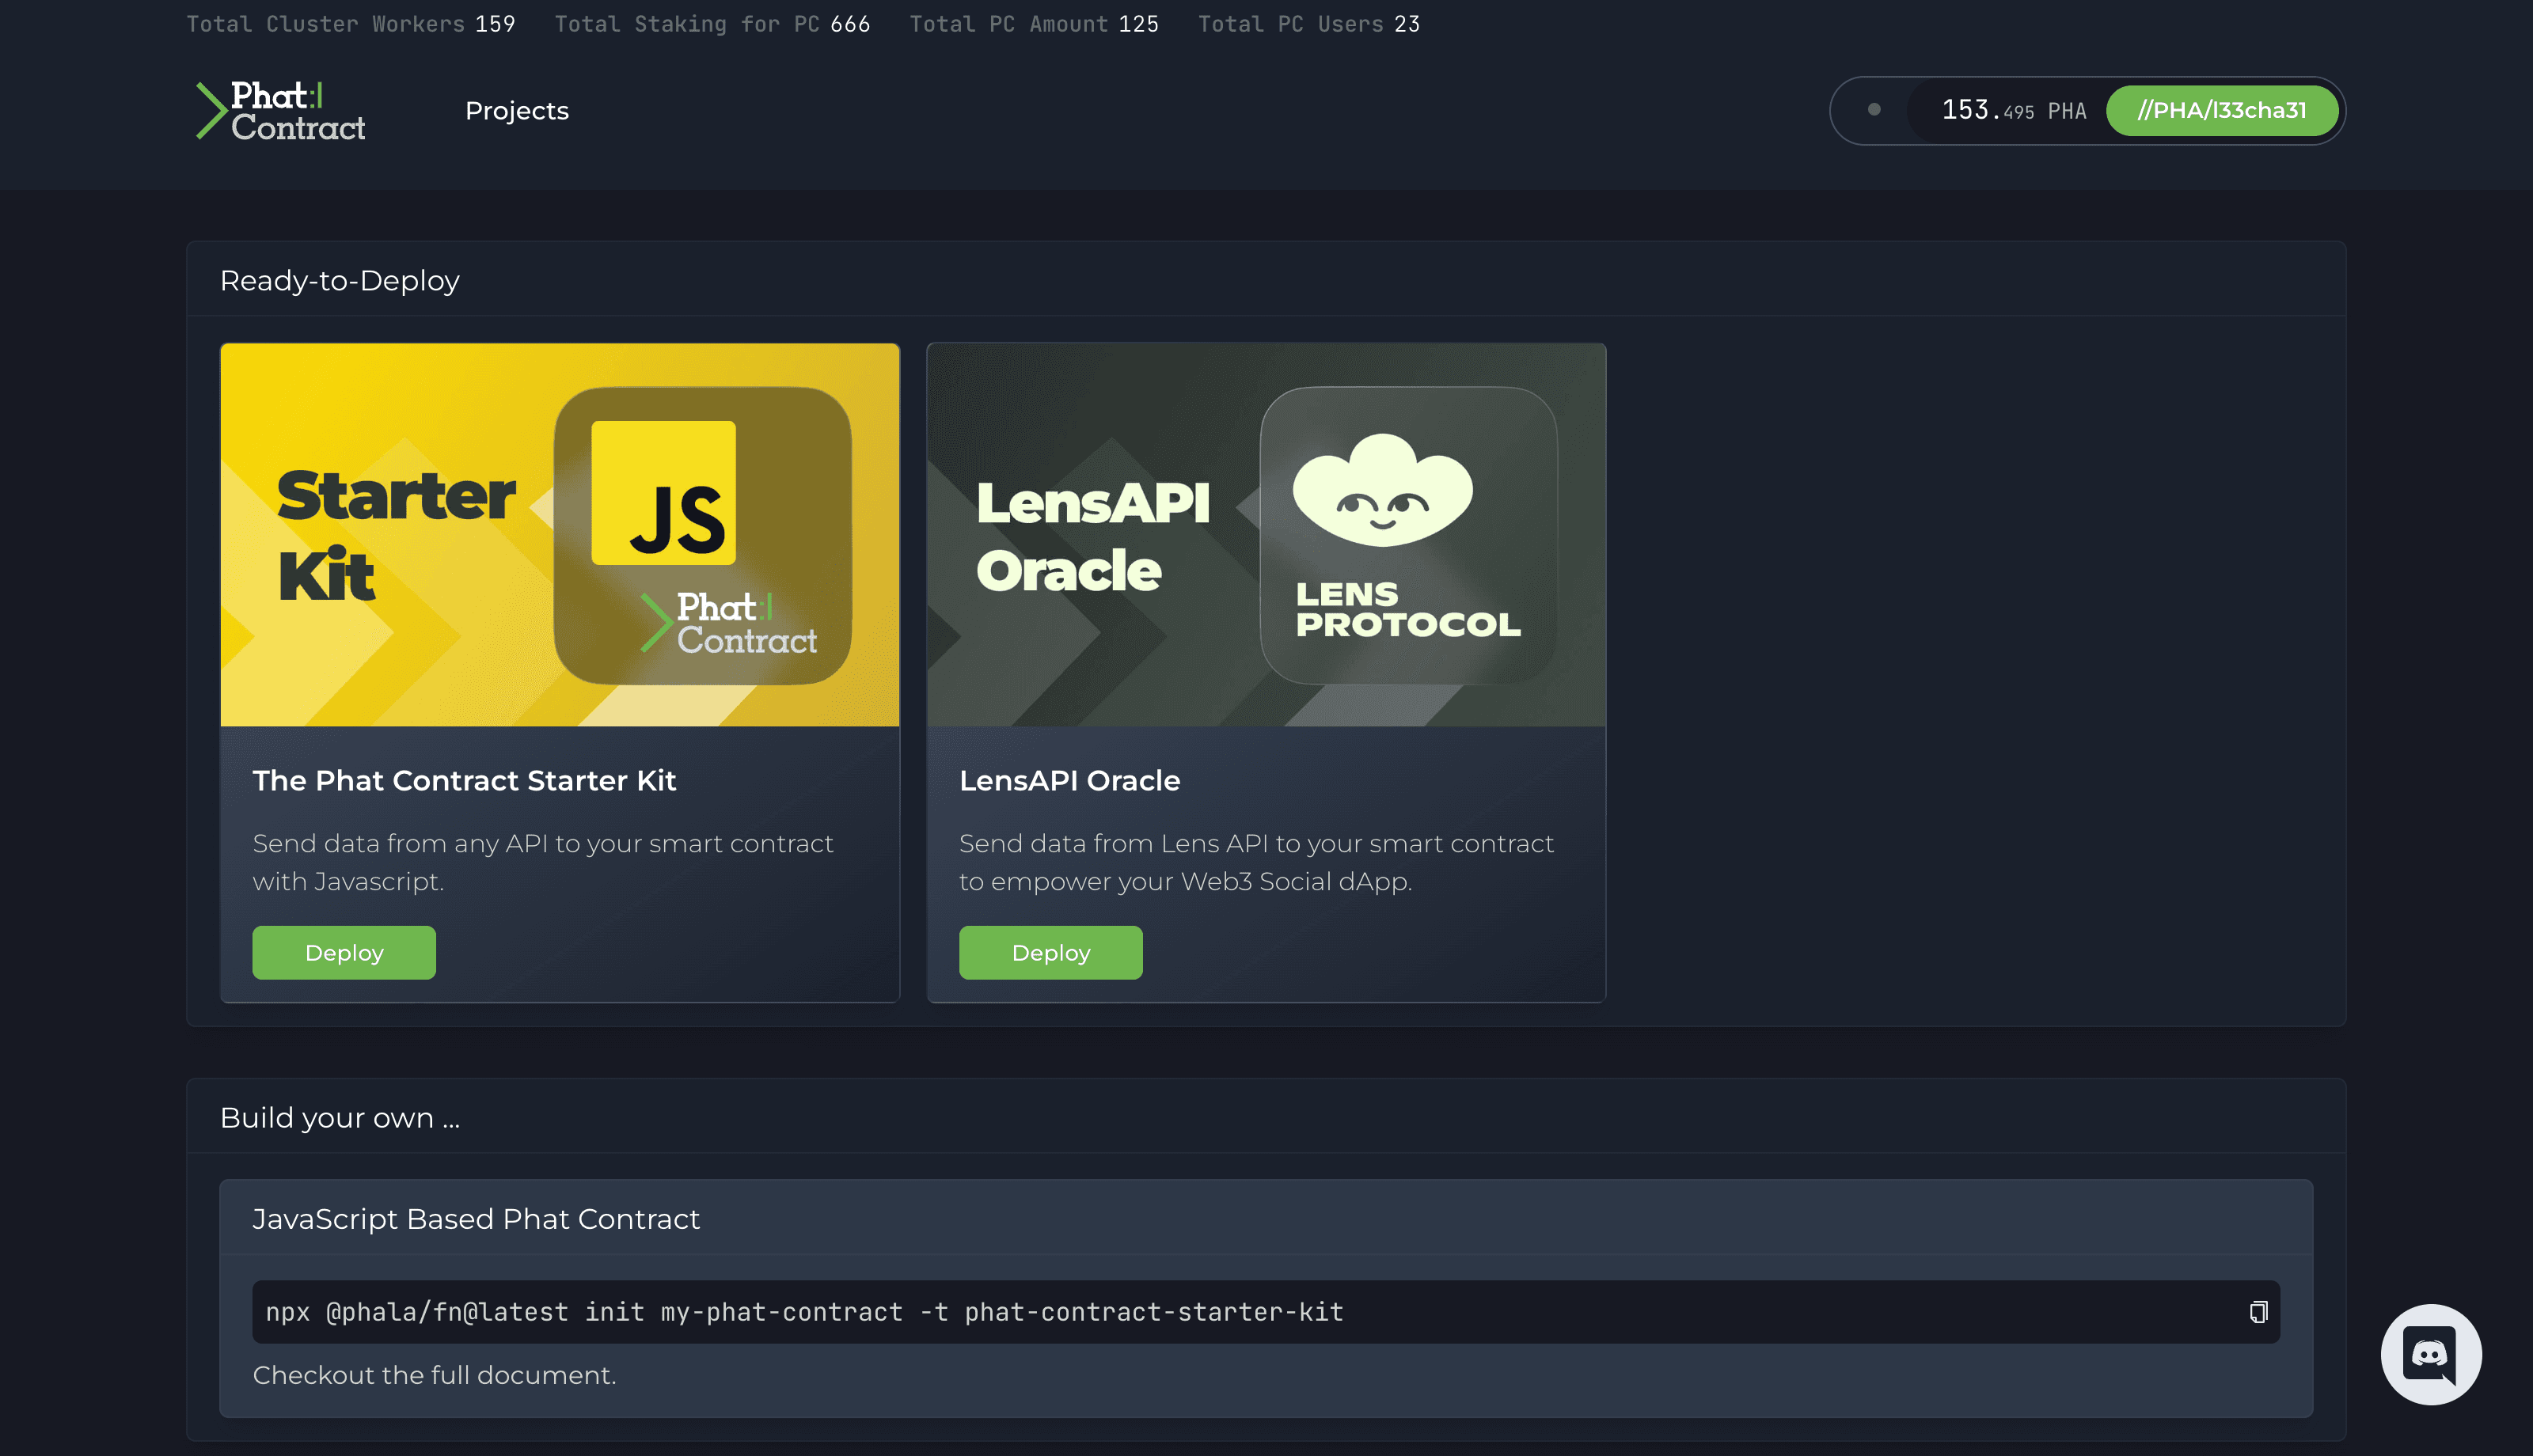Click the Total Cluster Workers stat
This screenshot has width=2533, height=1456.
[x=350, y=24]
